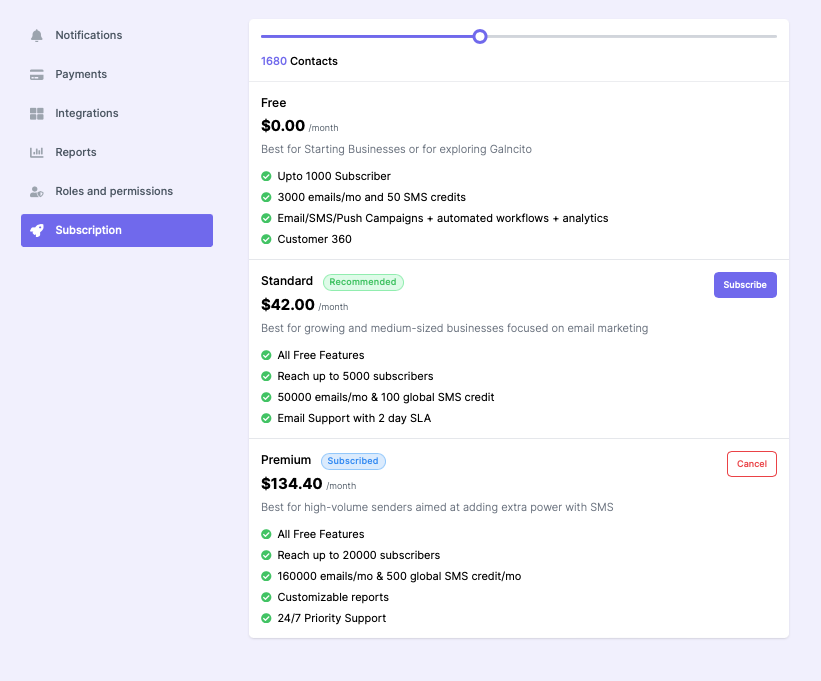Image resolution: width=821 pixels, height=681 pixels.
Task: Click the Standard plan title
Action: [287, 281]
